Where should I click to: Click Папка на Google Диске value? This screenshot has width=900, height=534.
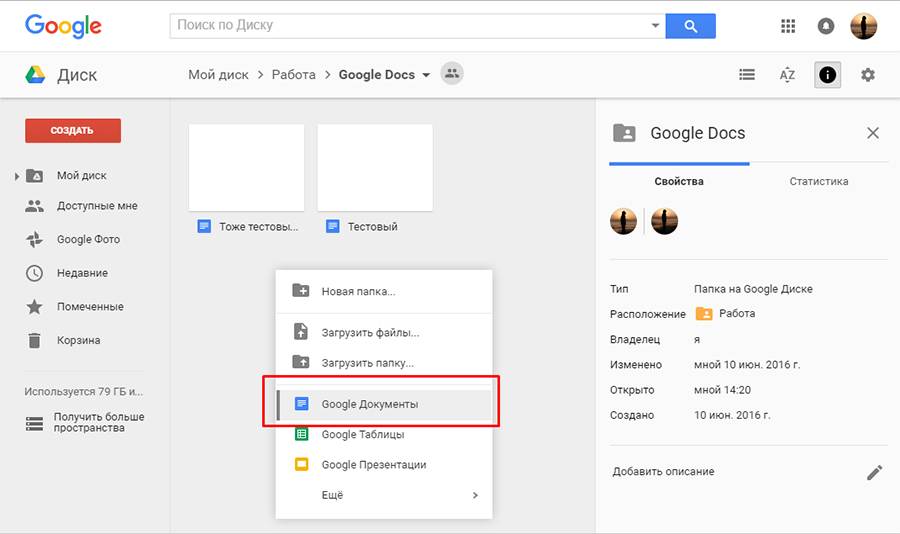coord(753,289)
